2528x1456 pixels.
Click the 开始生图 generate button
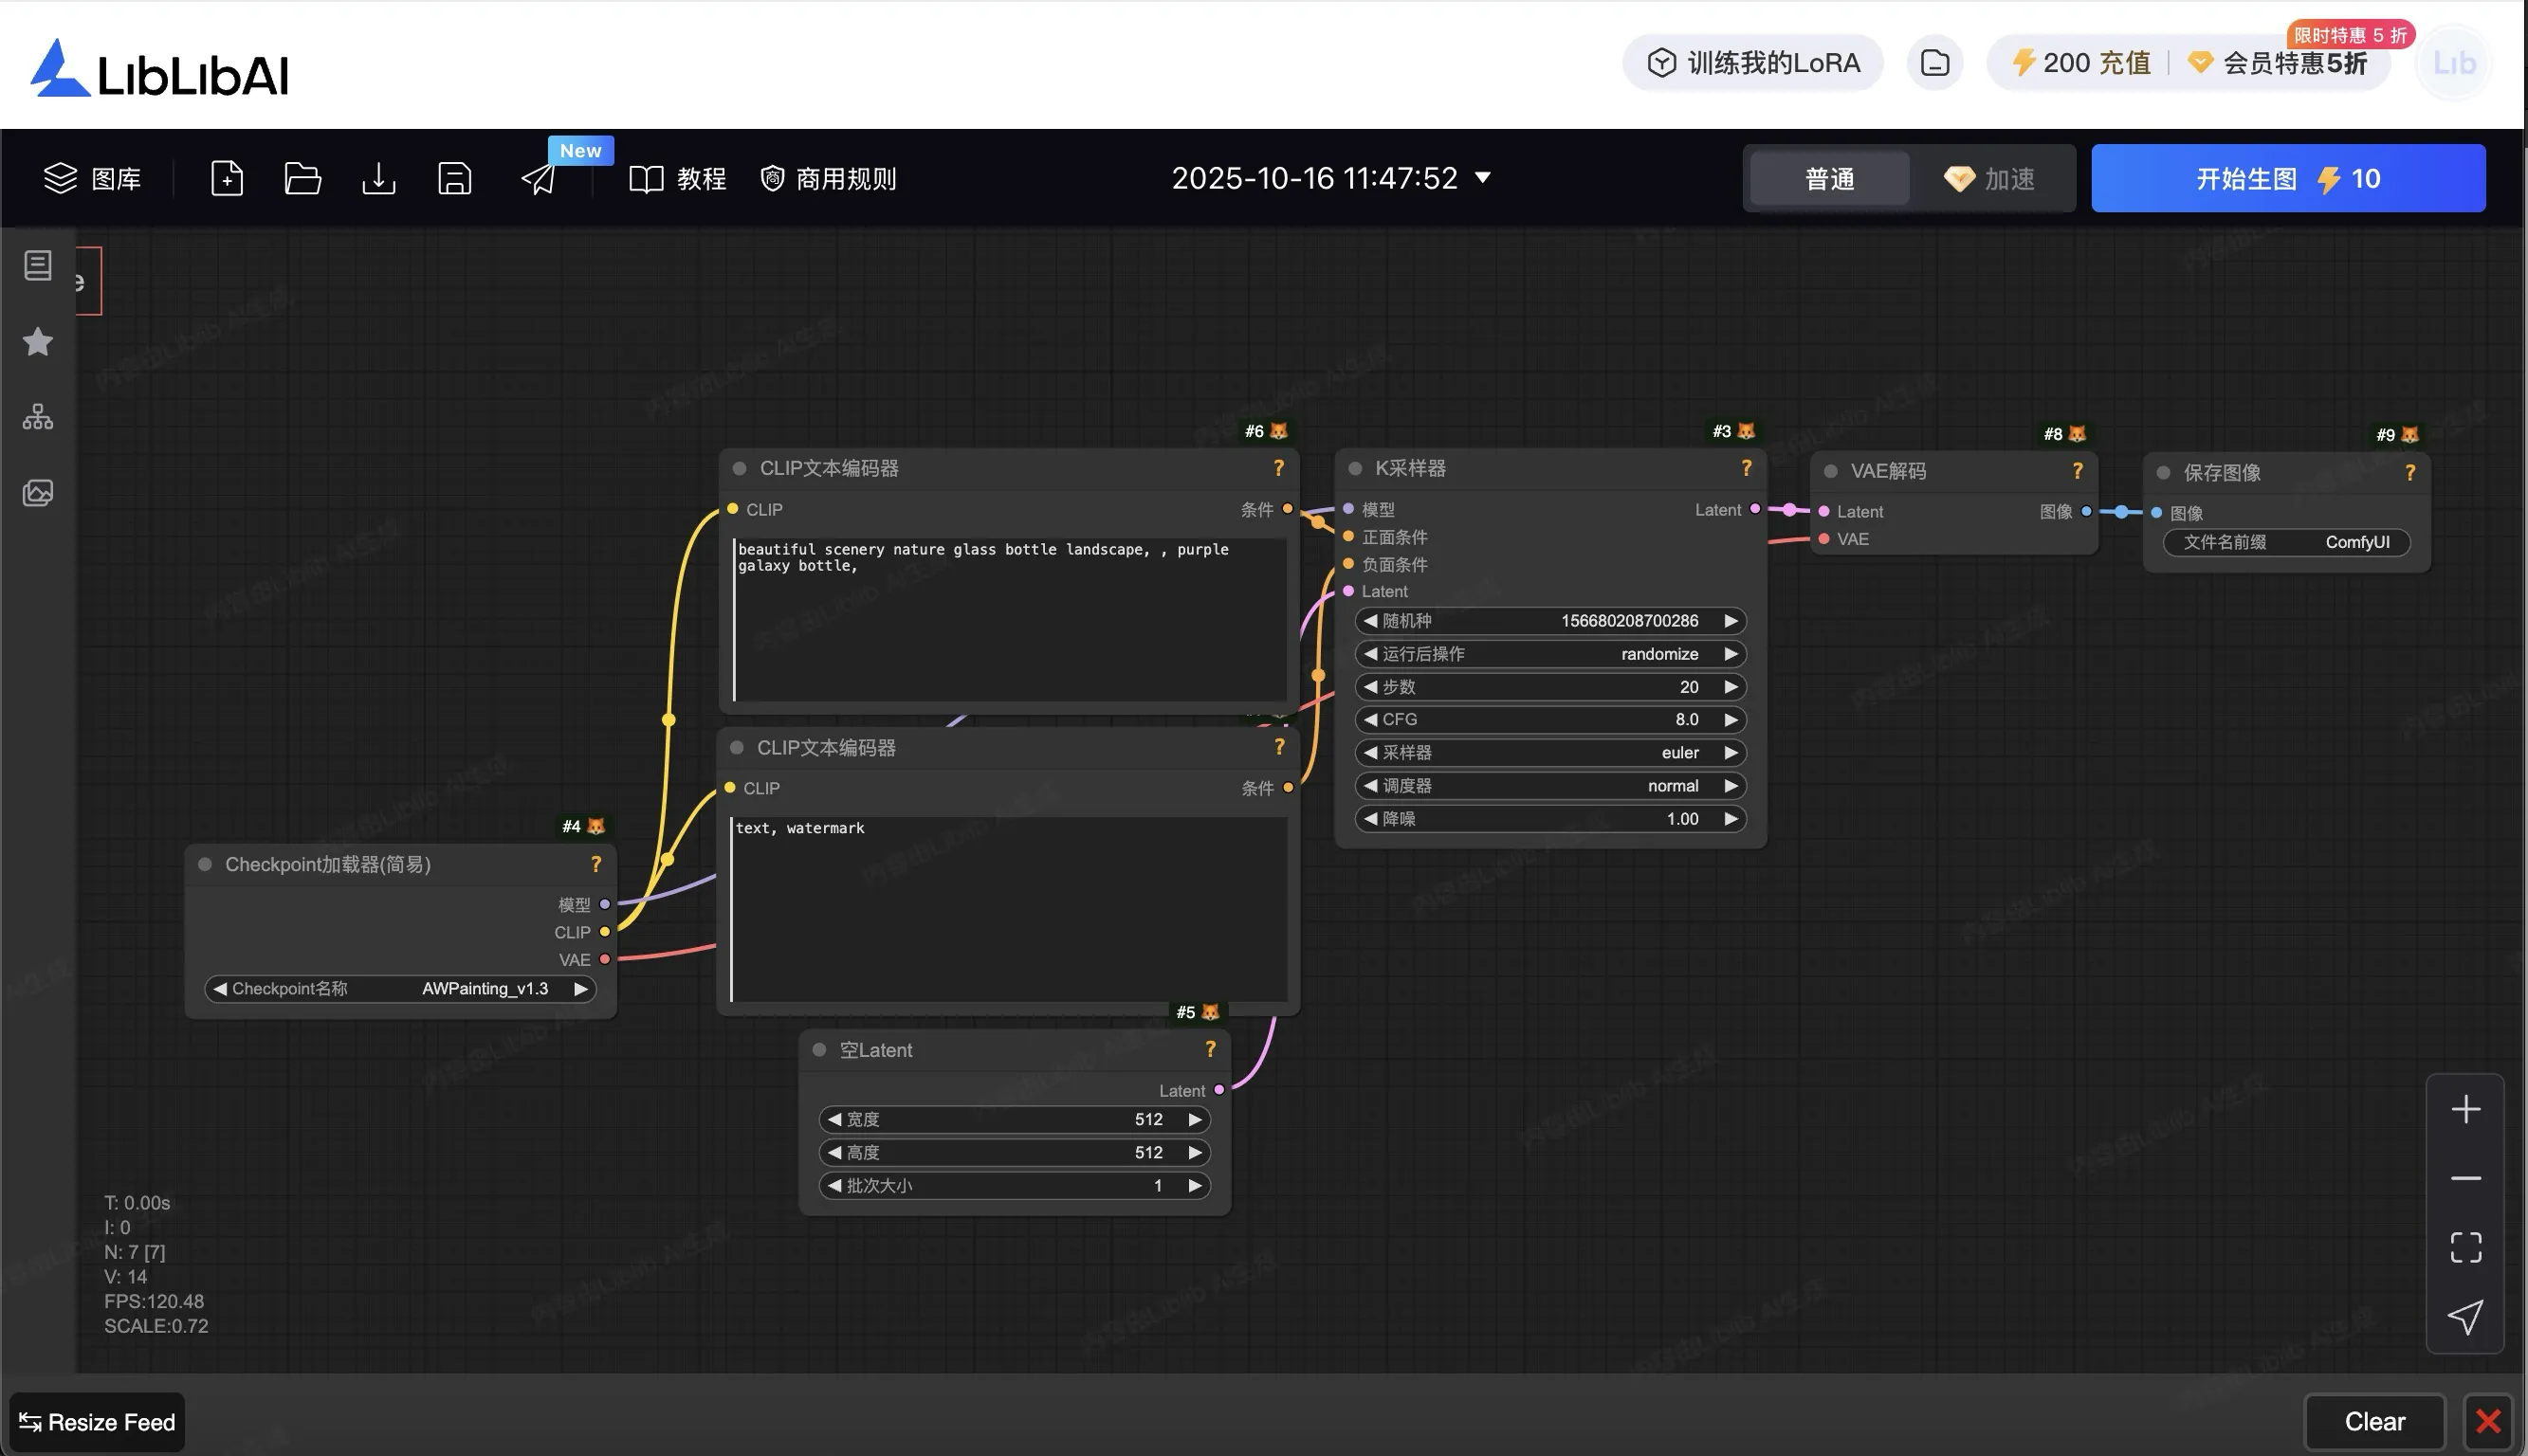point(2287,179)
